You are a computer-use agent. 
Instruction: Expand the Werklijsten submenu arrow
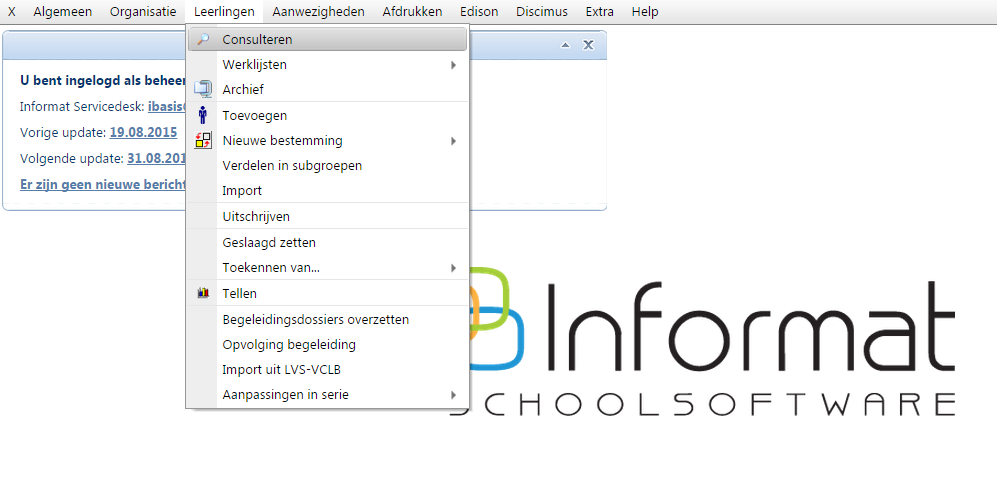453,65
